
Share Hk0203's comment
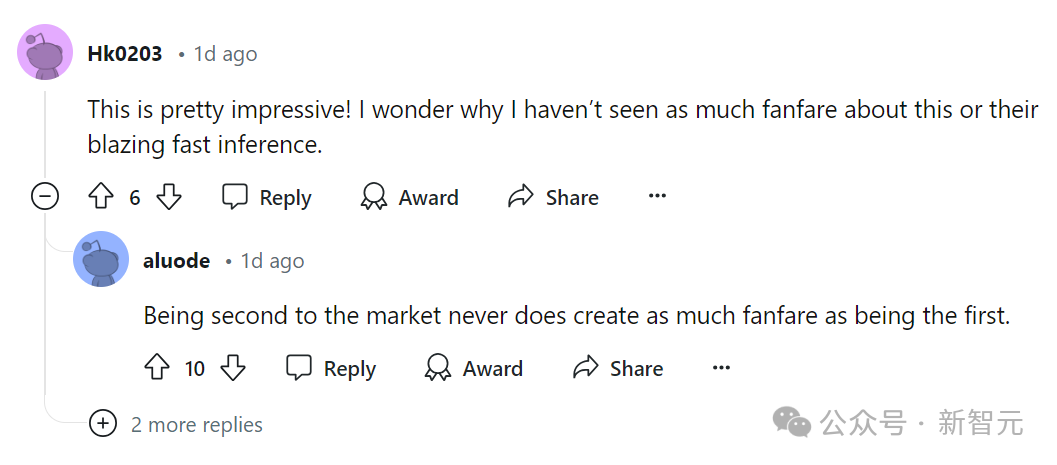click(553, 197)
